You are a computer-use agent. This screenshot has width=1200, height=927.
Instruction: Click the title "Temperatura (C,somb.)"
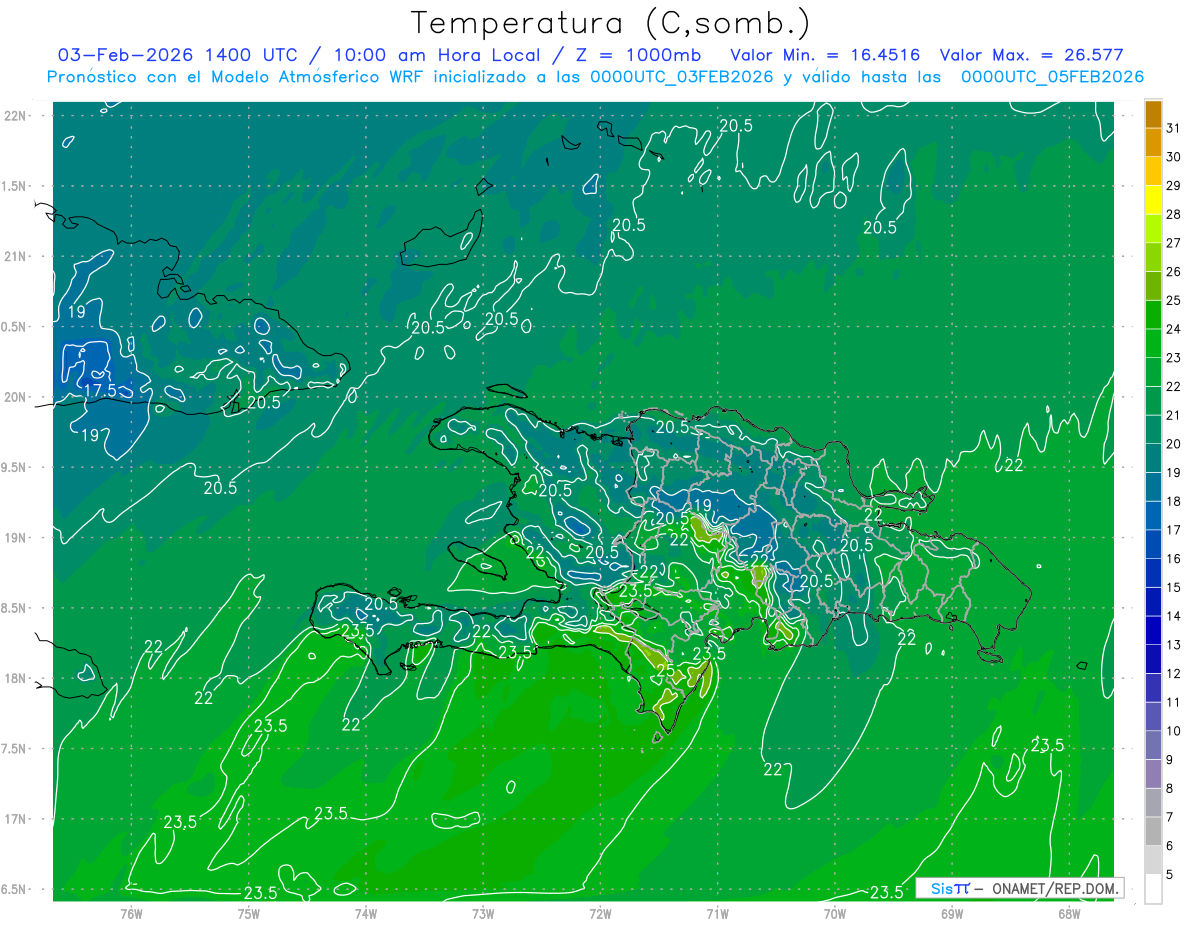pos(610,23)
